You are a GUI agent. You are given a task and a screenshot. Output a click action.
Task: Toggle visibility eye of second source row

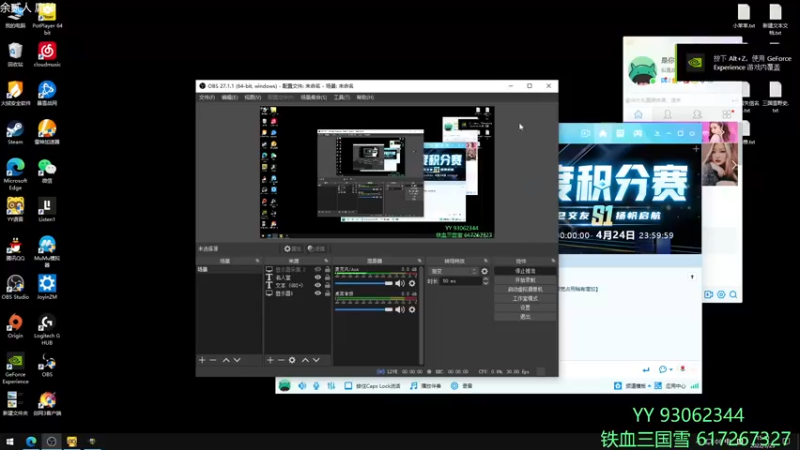(x=318, y=277)
